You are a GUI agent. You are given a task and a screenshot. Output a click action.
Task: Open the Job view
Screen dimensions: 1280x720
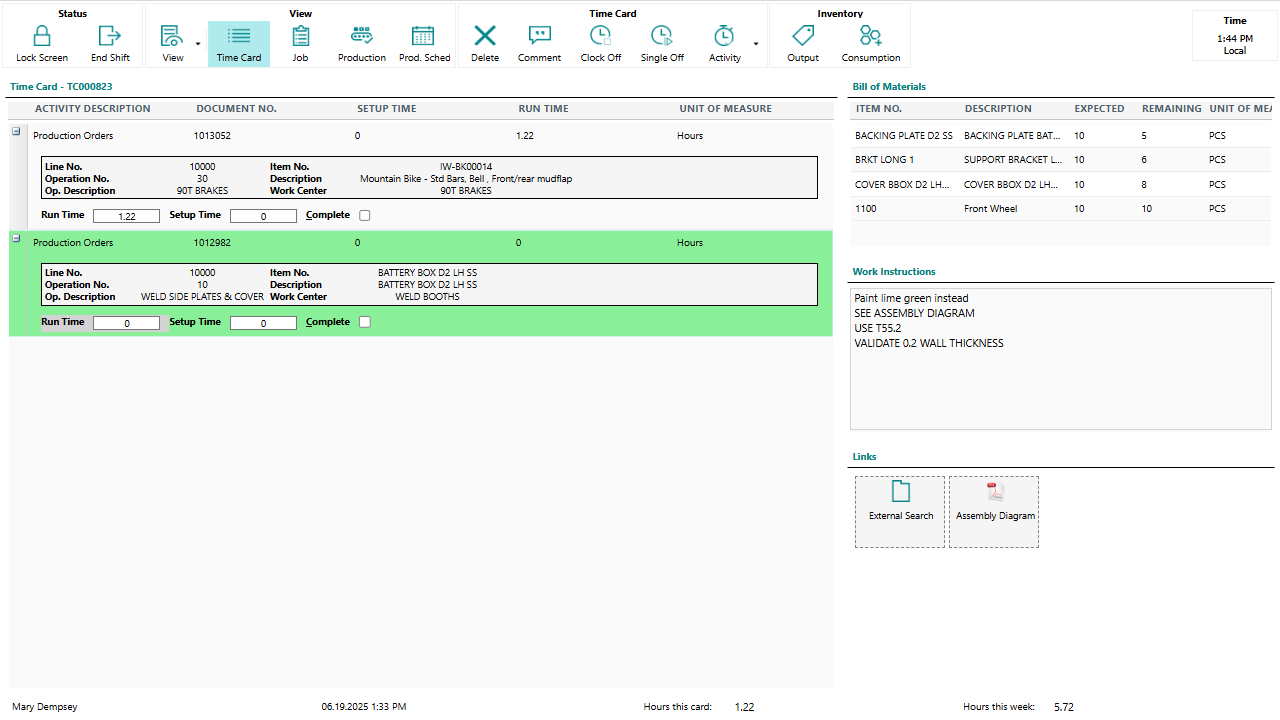click(300, 44)
